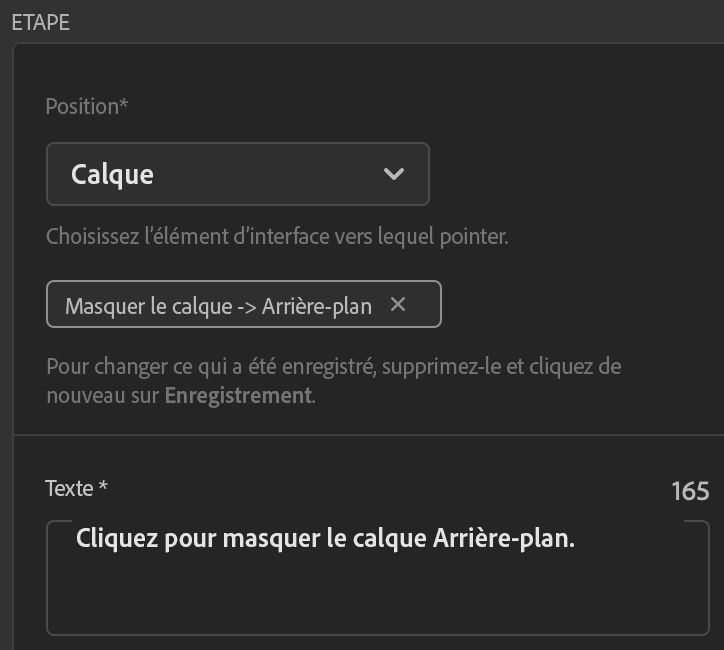
Task: Click the hint starting with 'Choisissez l'élément d'interface'
Action: pyautogui.click(x=277, y=237)
